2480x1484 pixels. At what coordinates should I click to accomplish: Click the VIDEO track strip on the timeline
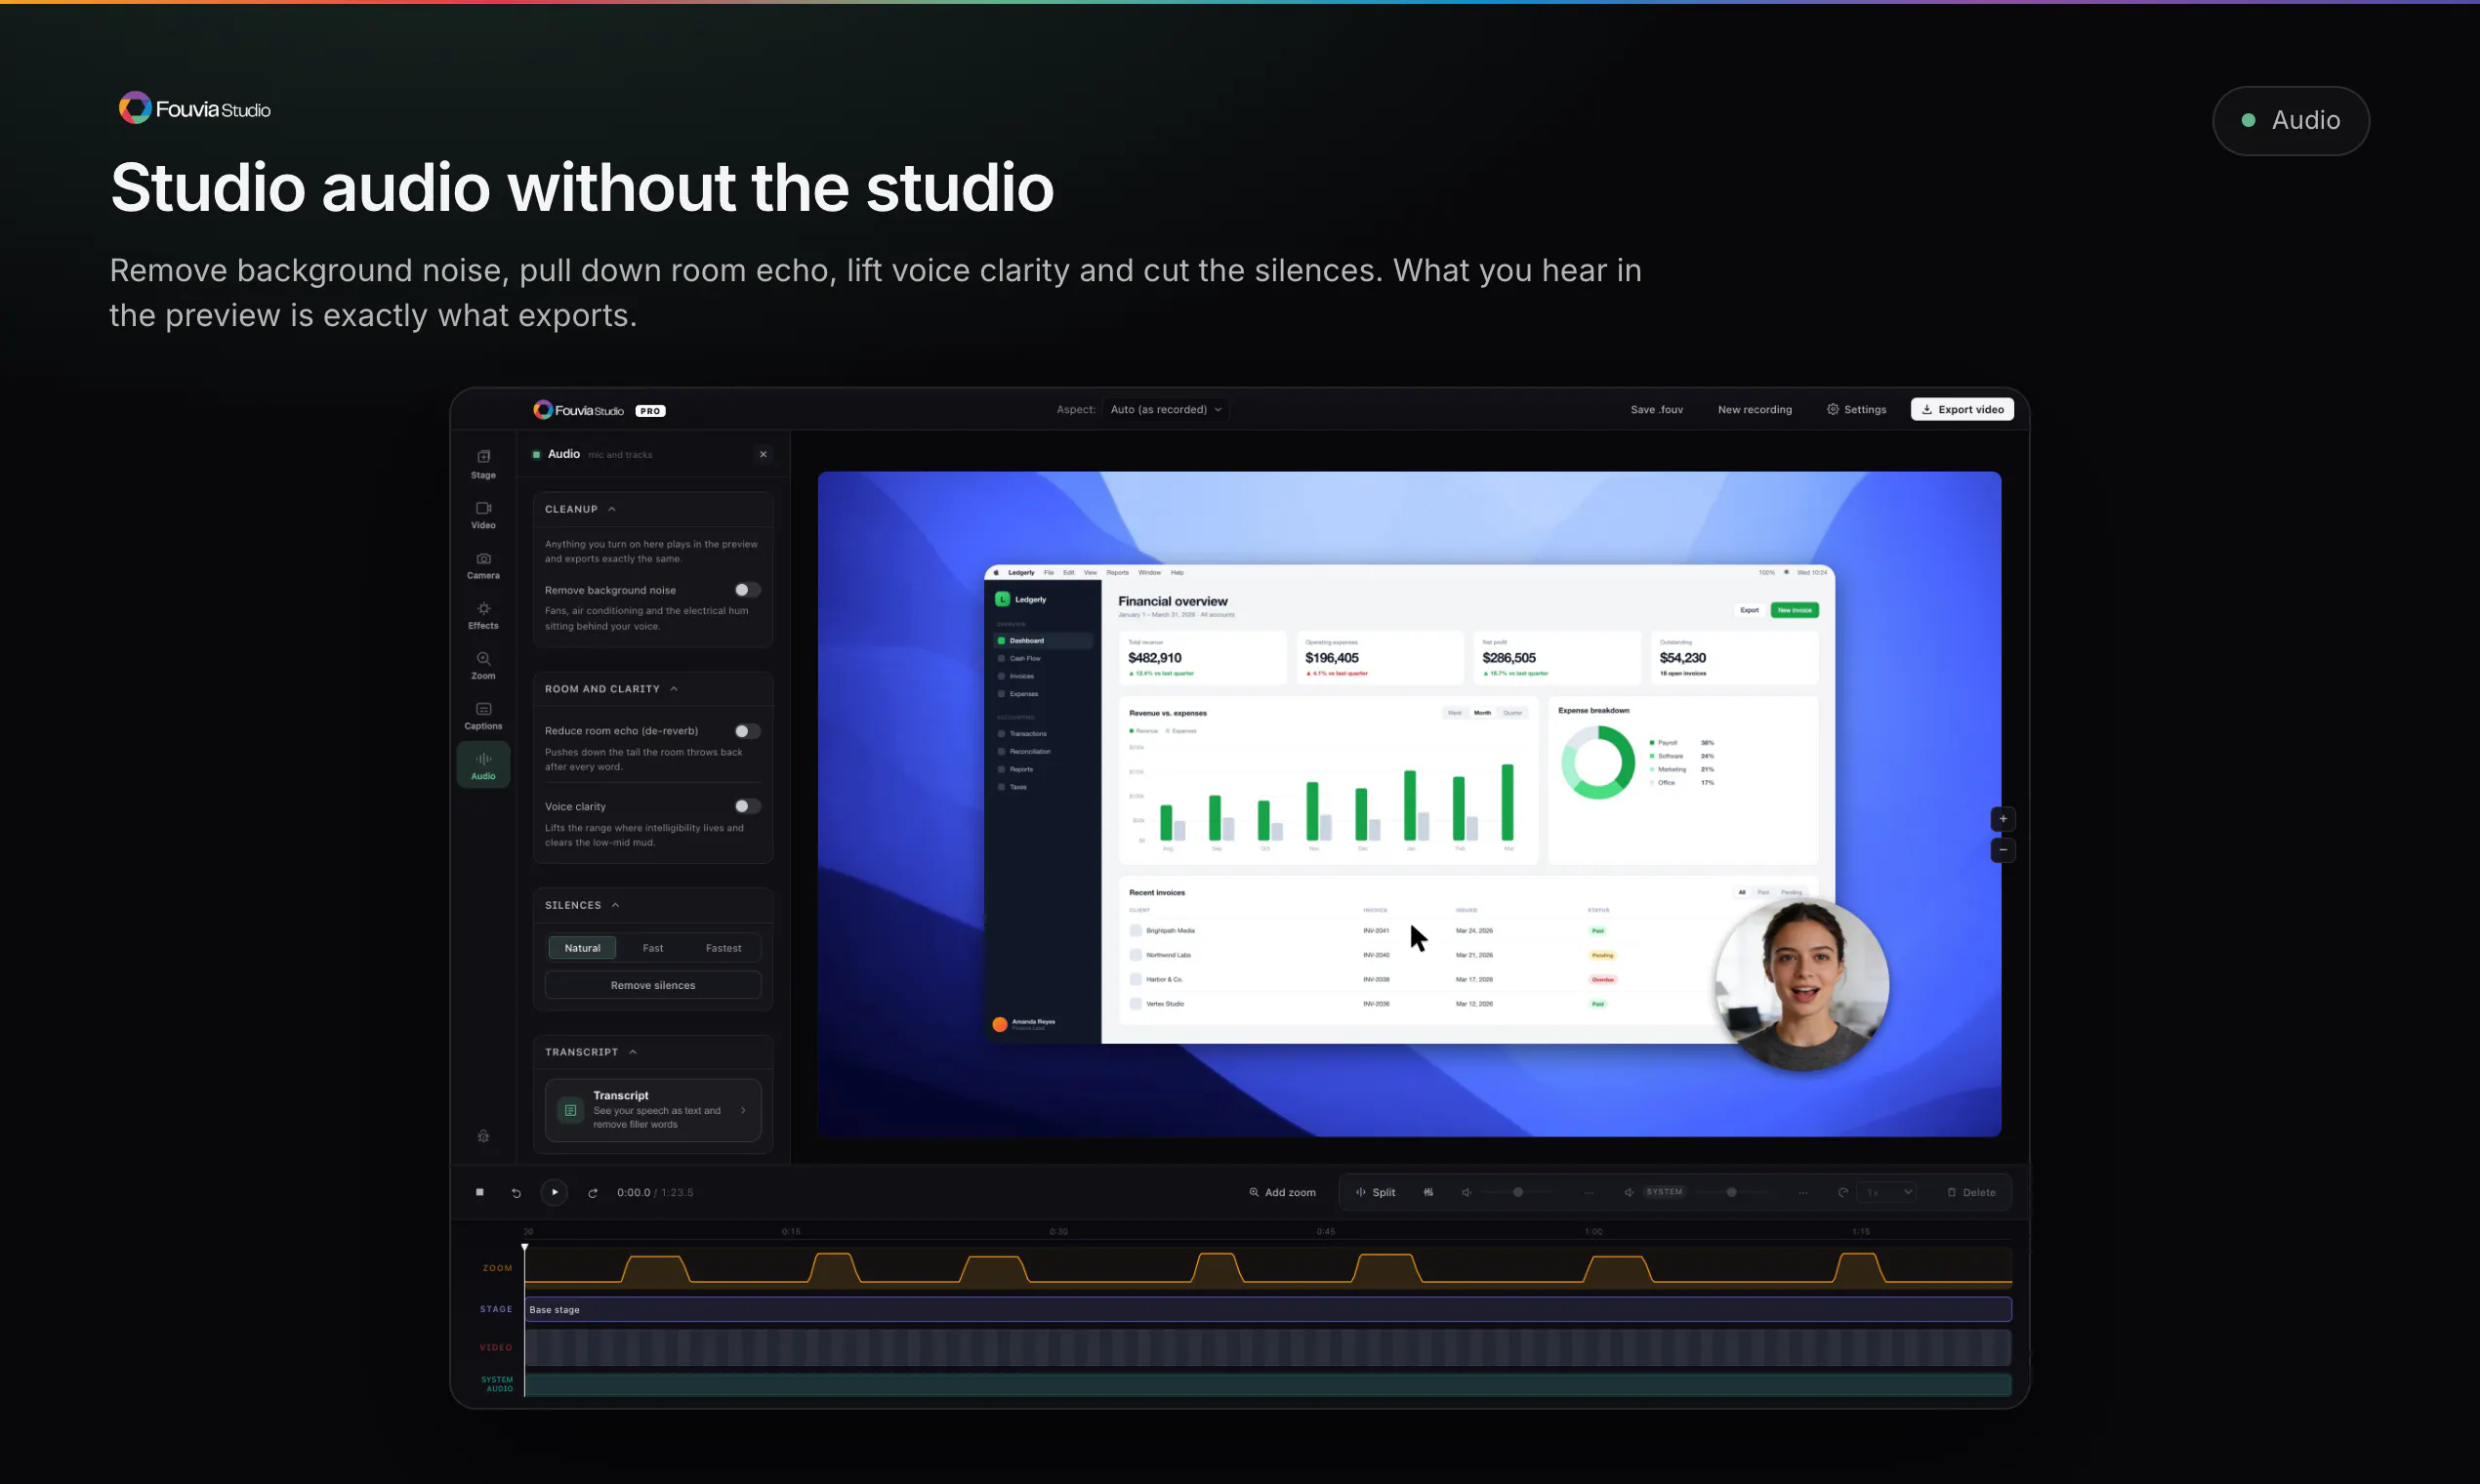[1268, 1347]
